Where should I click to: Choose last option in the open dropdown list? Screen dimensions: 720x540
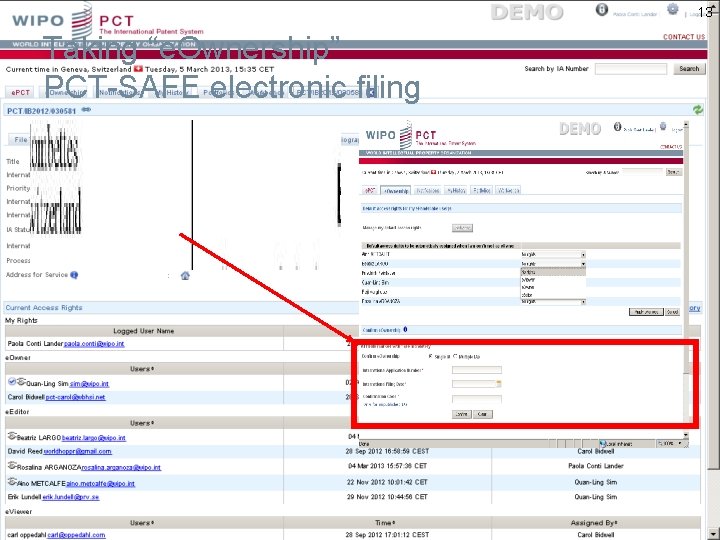pyautogui.click(x=553, y=295)
